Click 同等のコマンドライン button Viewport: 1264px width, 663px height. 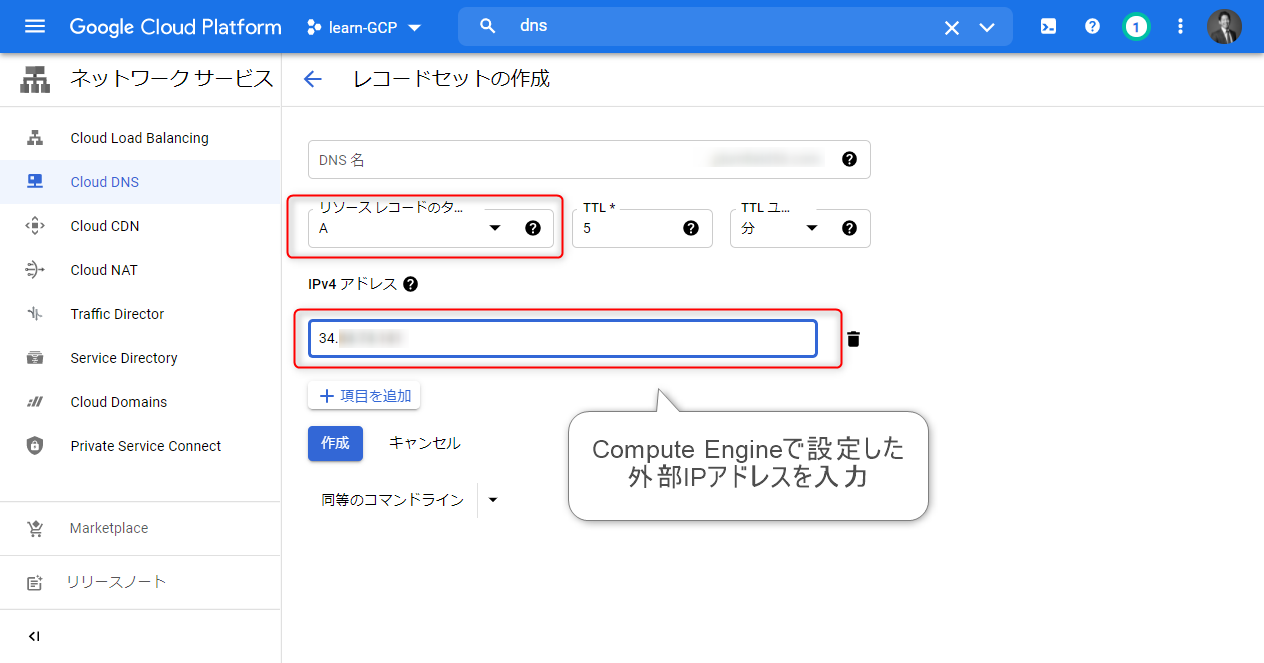tap(393, 500)
